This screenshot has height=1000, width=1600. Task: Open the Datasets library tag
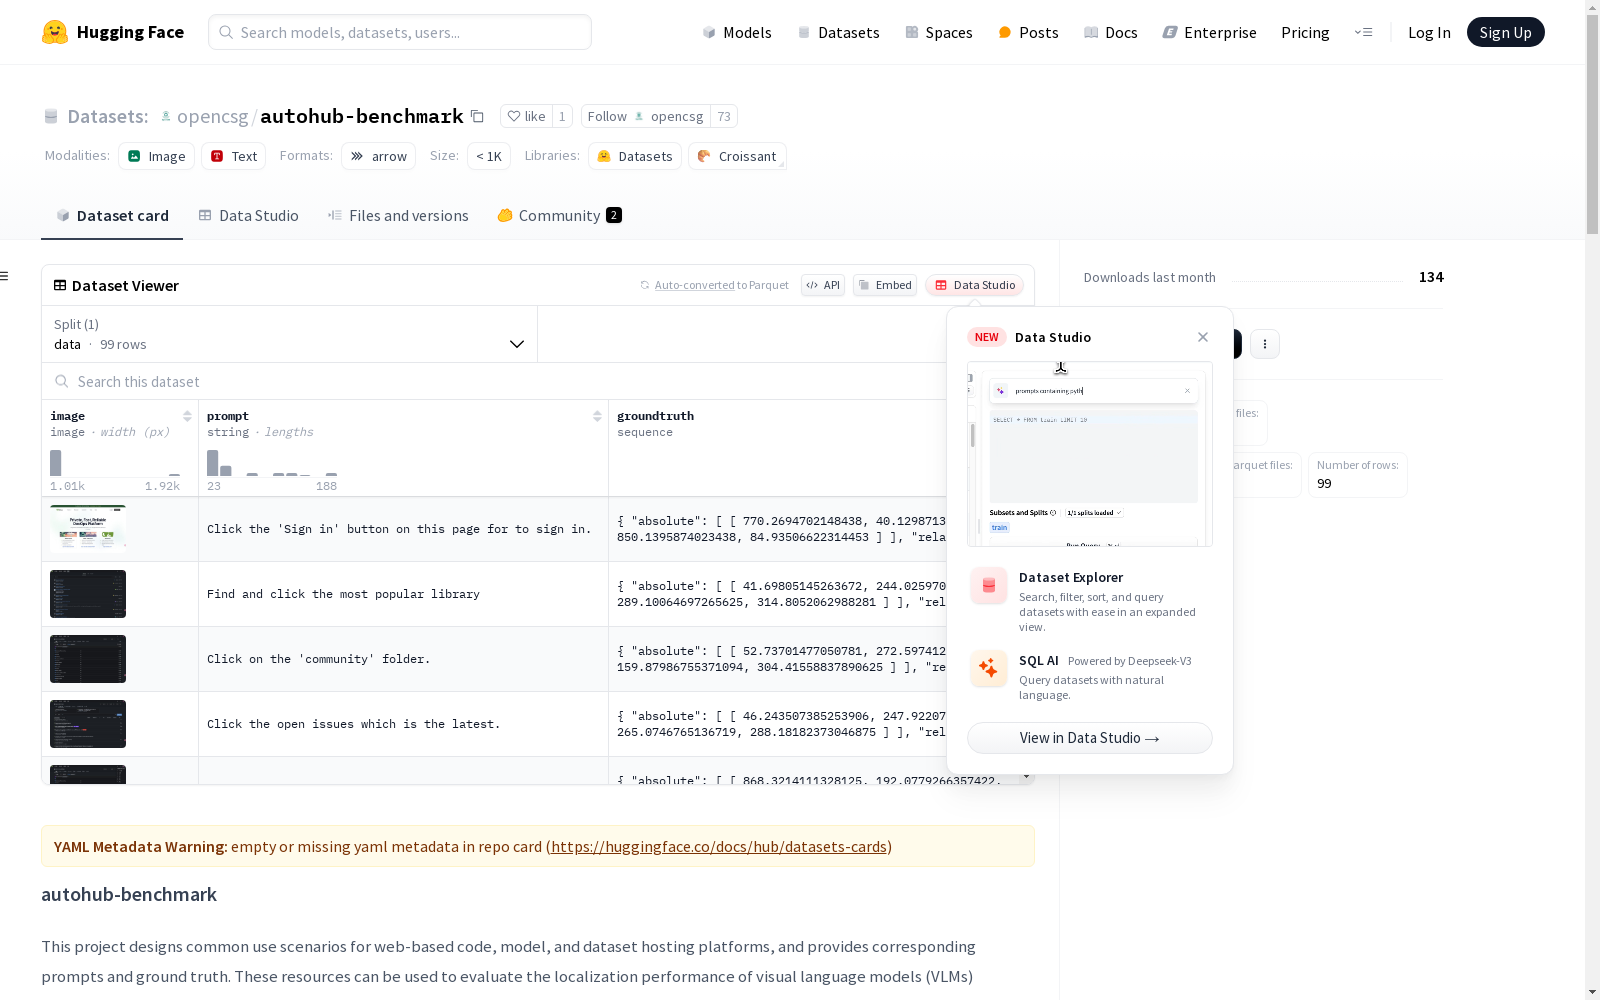[x=635, y=156]
